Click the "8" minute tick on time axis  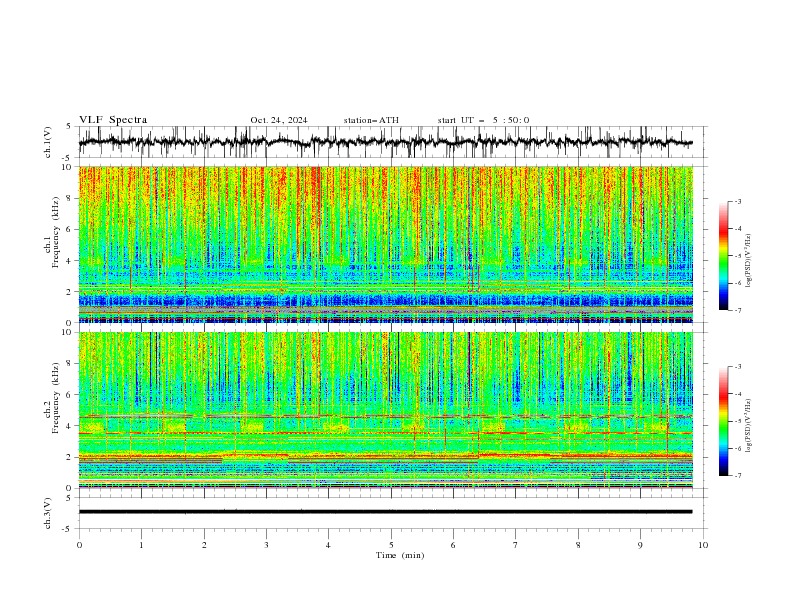tap(578, 545)
